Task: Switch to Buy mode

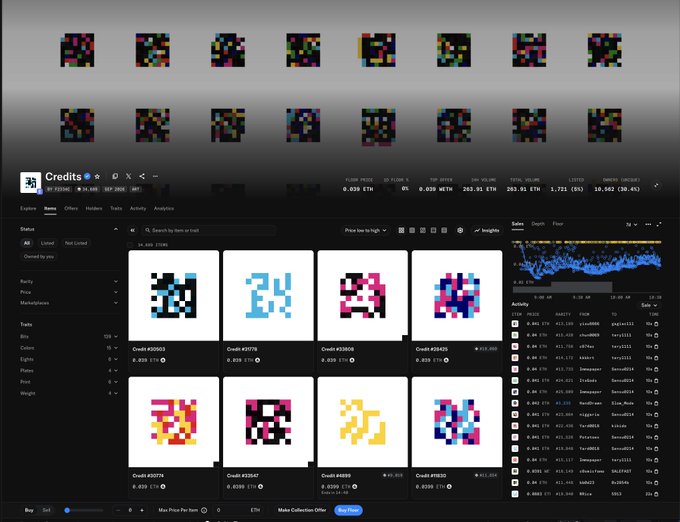Action: (29, 510)
